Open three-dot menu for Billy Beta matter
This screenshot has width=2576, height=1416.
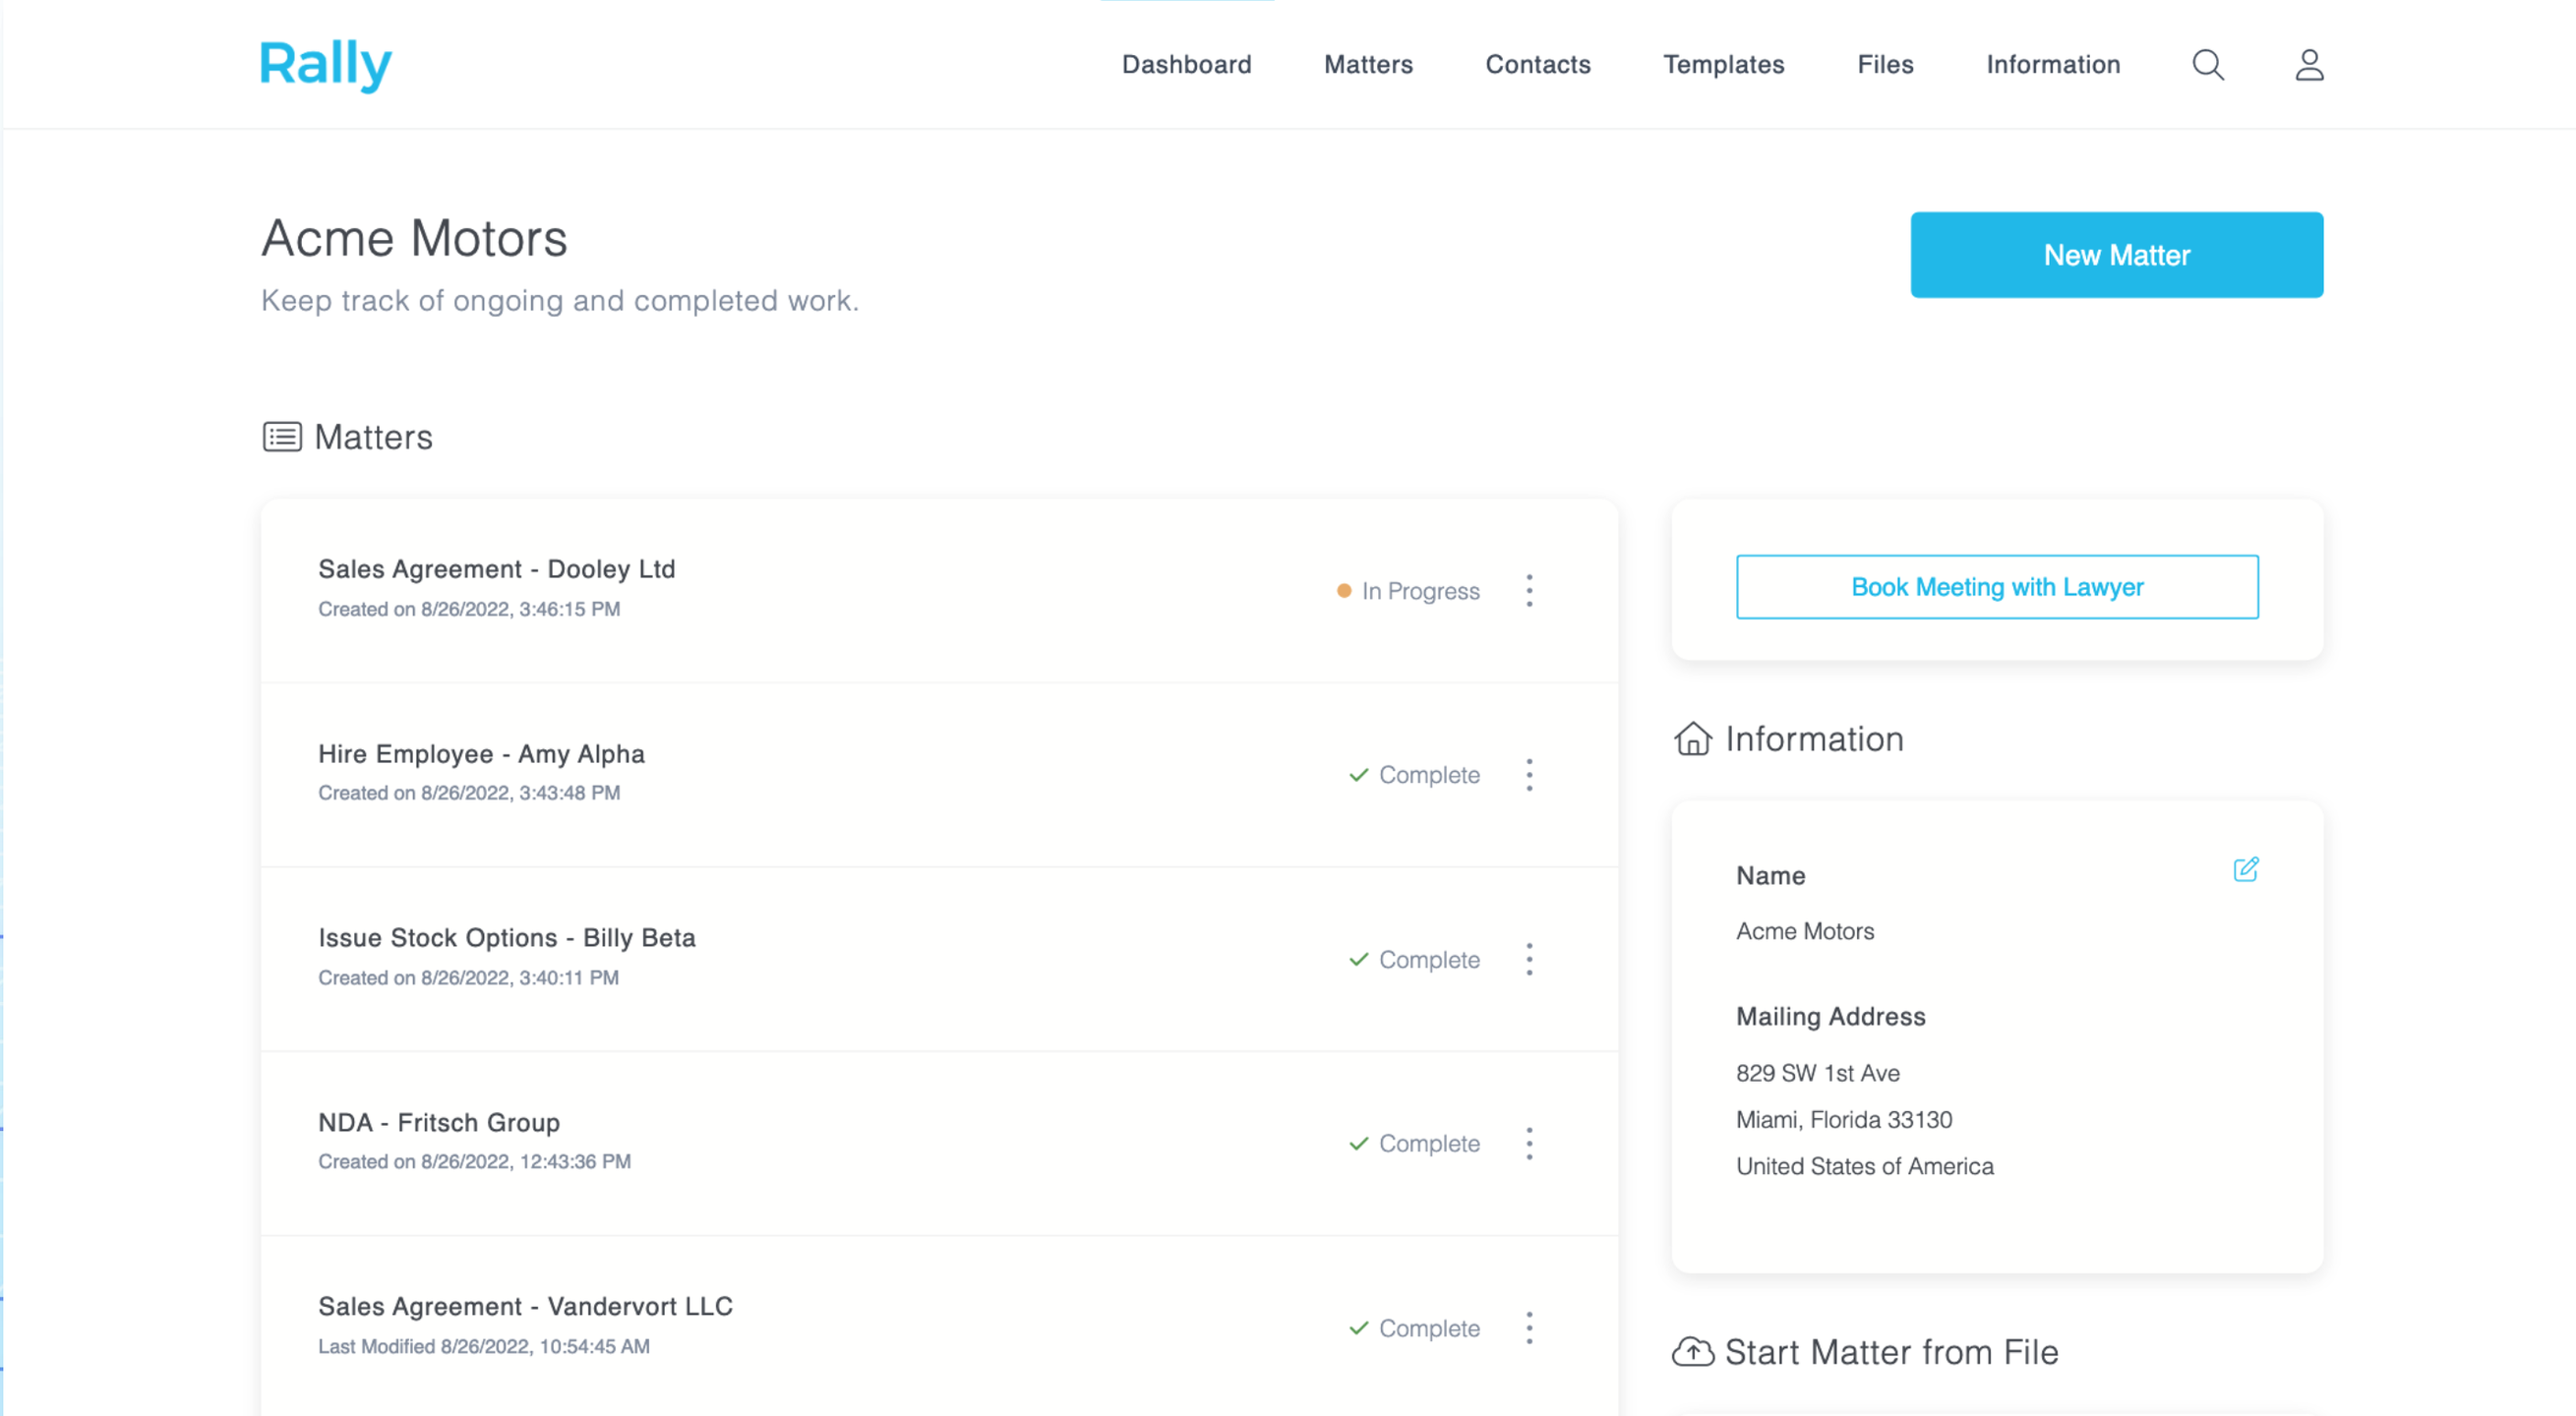pyautogui.click(x=1529, y=959)
